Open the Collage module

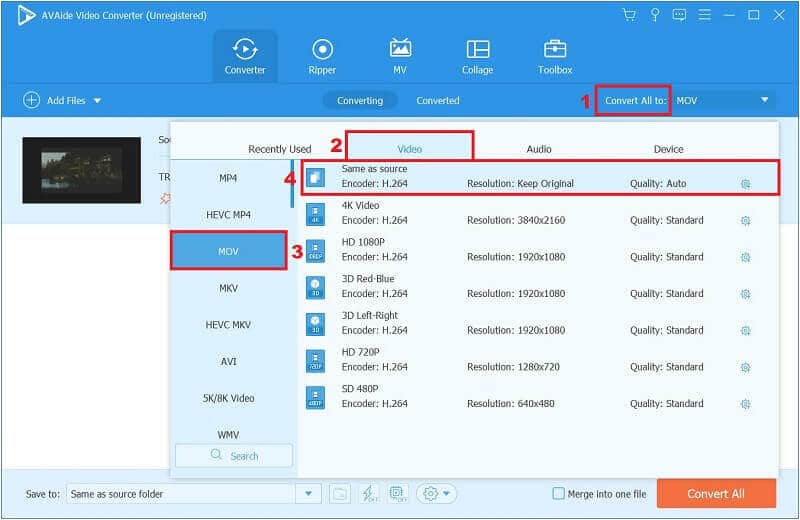click(x=478, y=56)
